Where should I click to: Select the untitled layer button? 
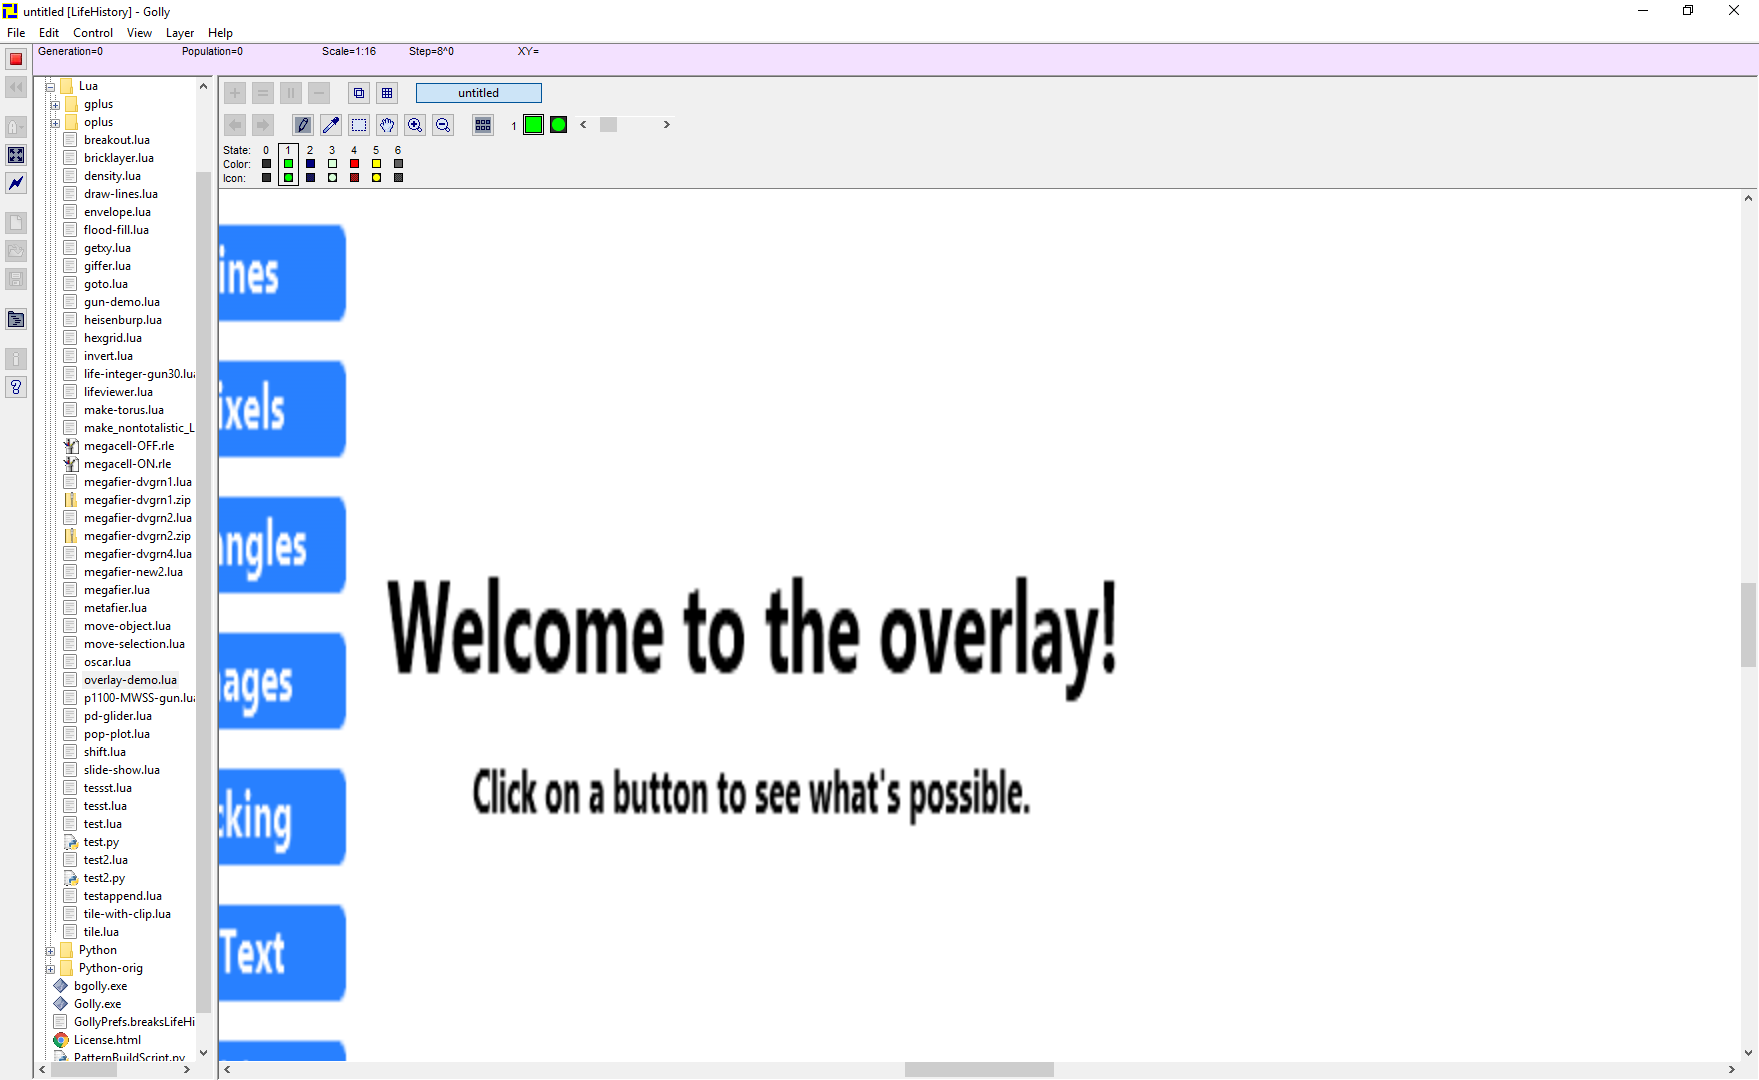point(479,93)
